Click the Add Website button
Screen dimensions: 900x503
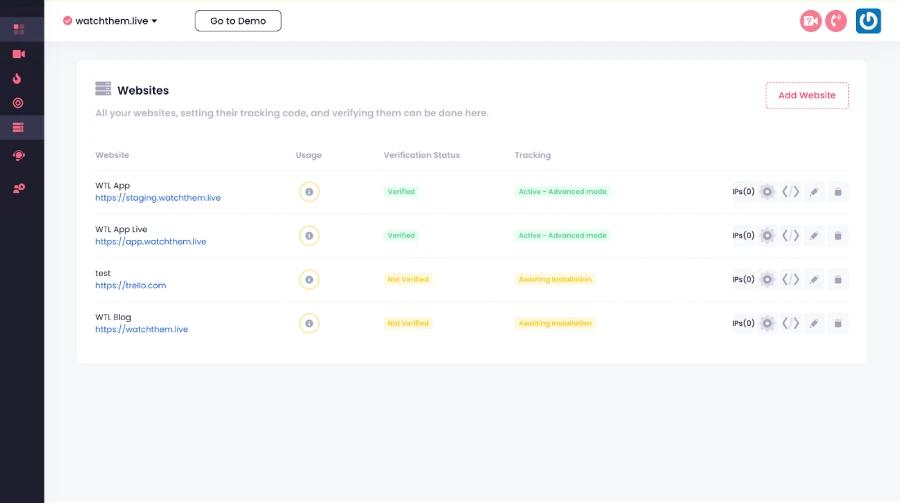tap(807, 95)
